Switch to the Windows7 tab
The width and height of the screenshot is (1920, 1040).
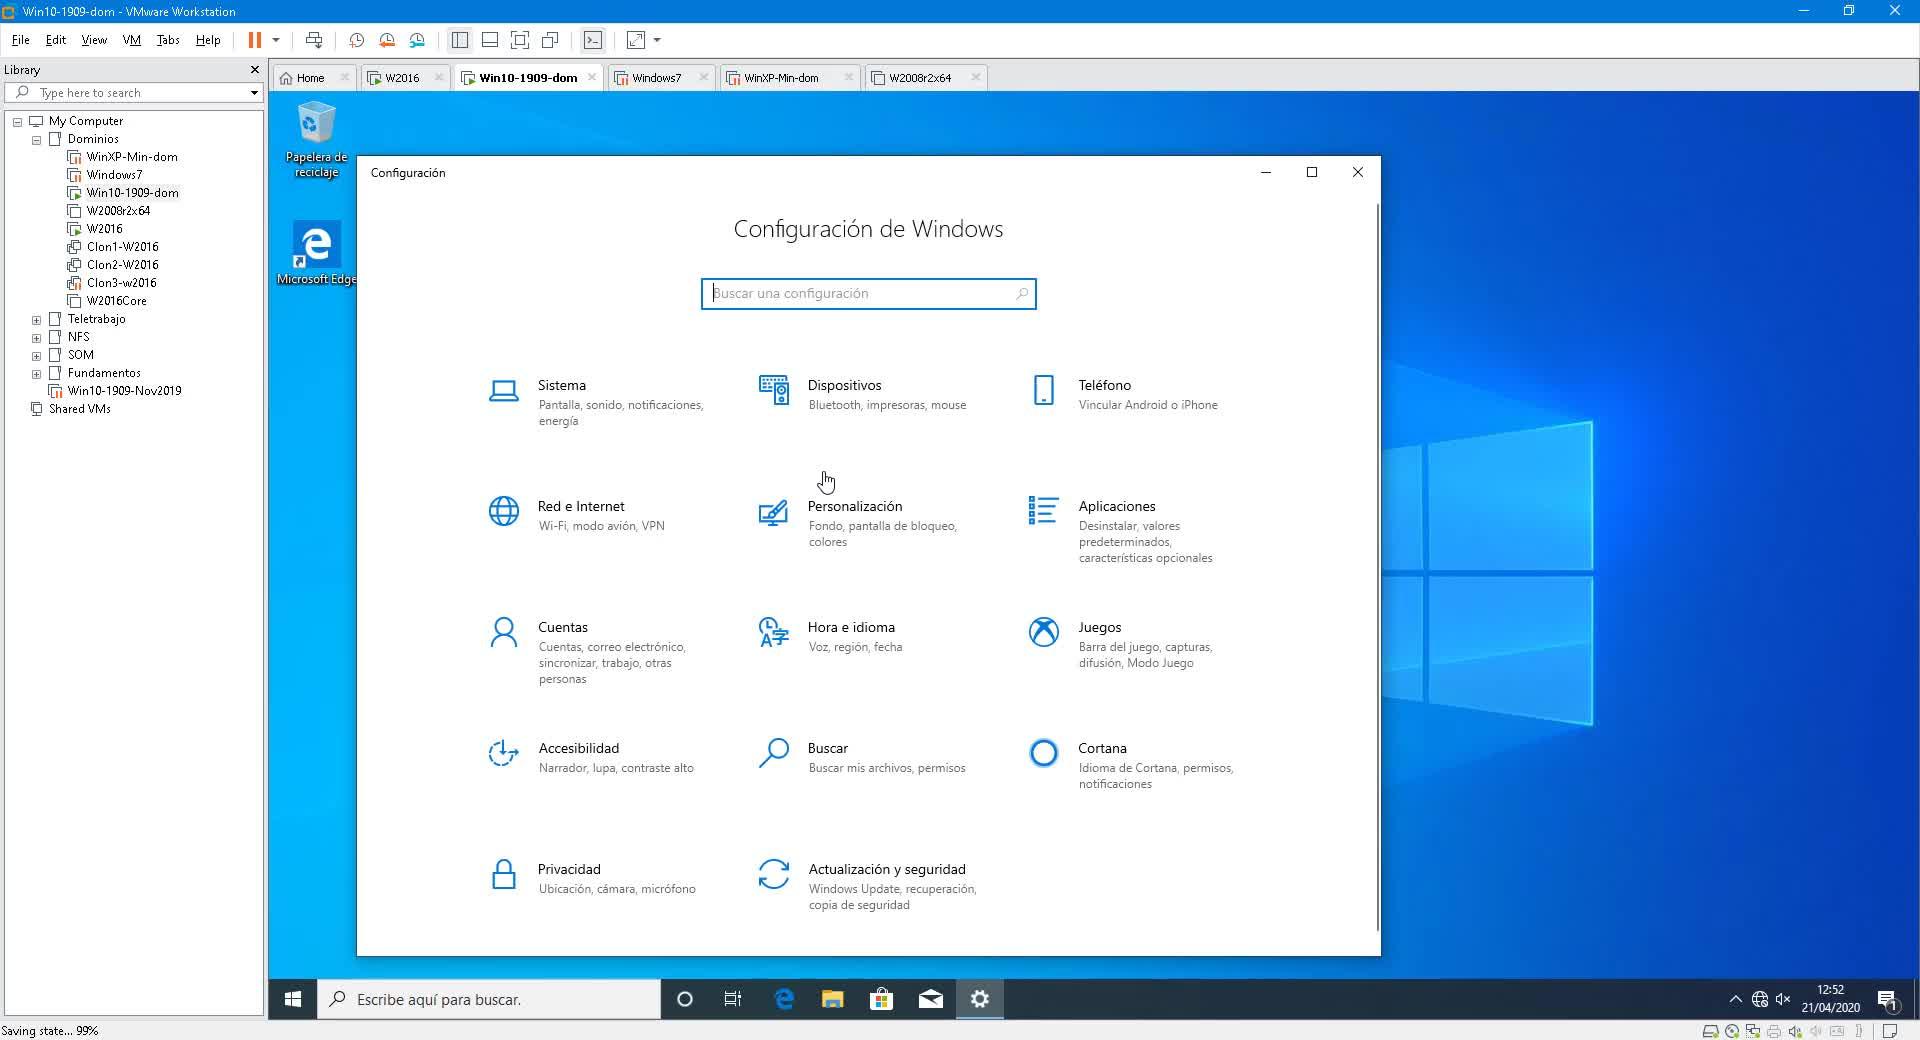coord(656,78)
